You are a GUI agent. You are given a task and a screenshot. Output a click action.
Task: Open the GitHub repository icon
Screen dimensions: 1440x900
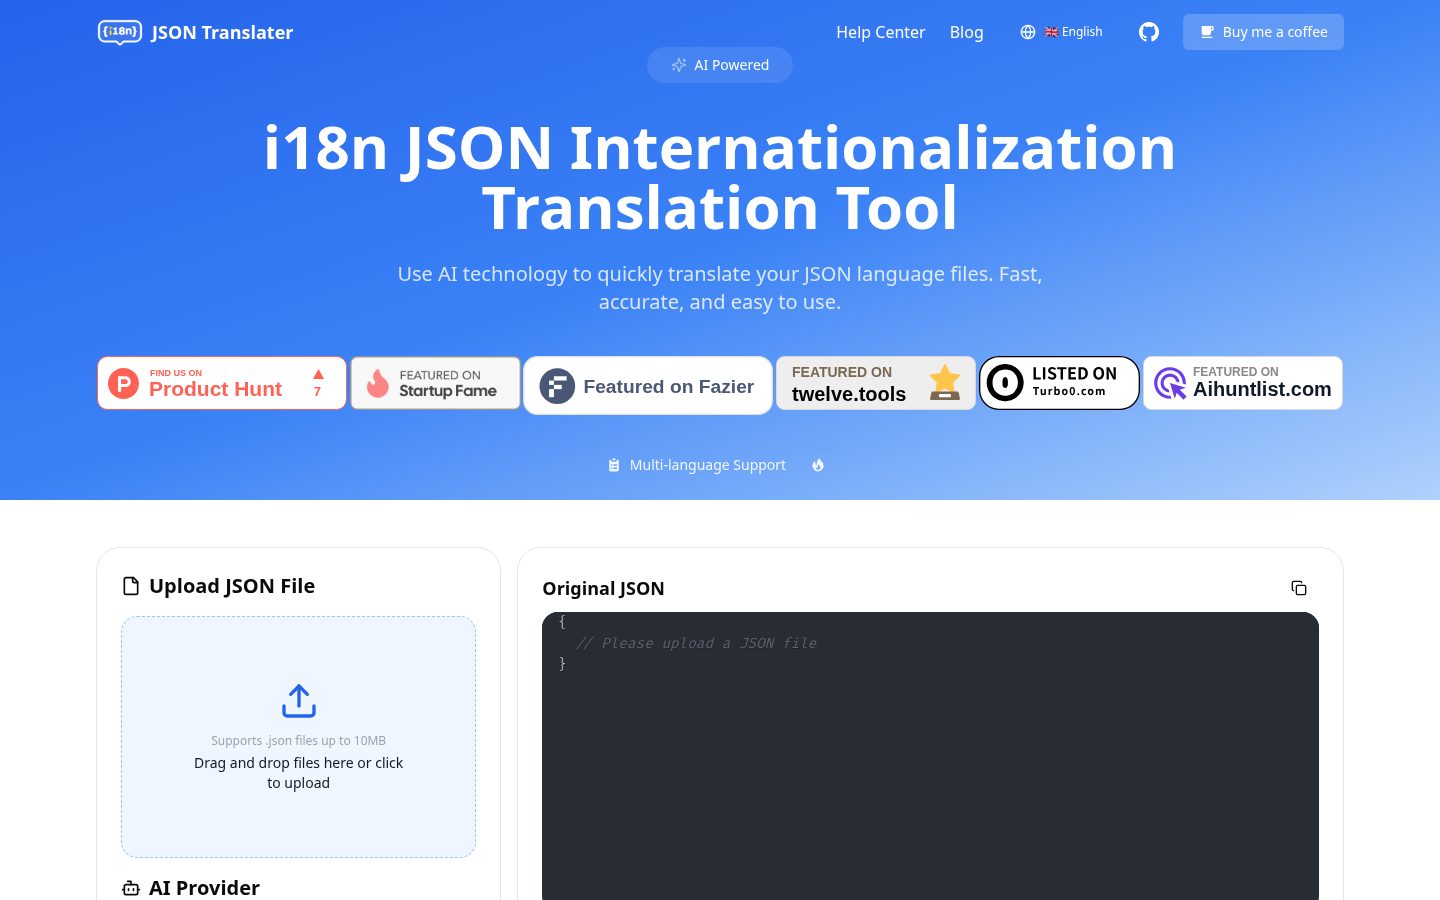click(x=1149, y=32)
